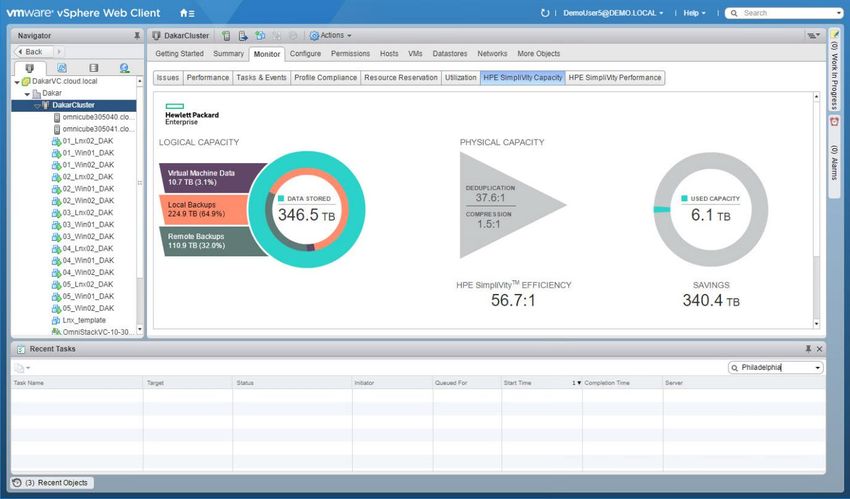Screen dimensions: 850x499
Task: Click the add host toolbar icon
Action: [226, 36]
